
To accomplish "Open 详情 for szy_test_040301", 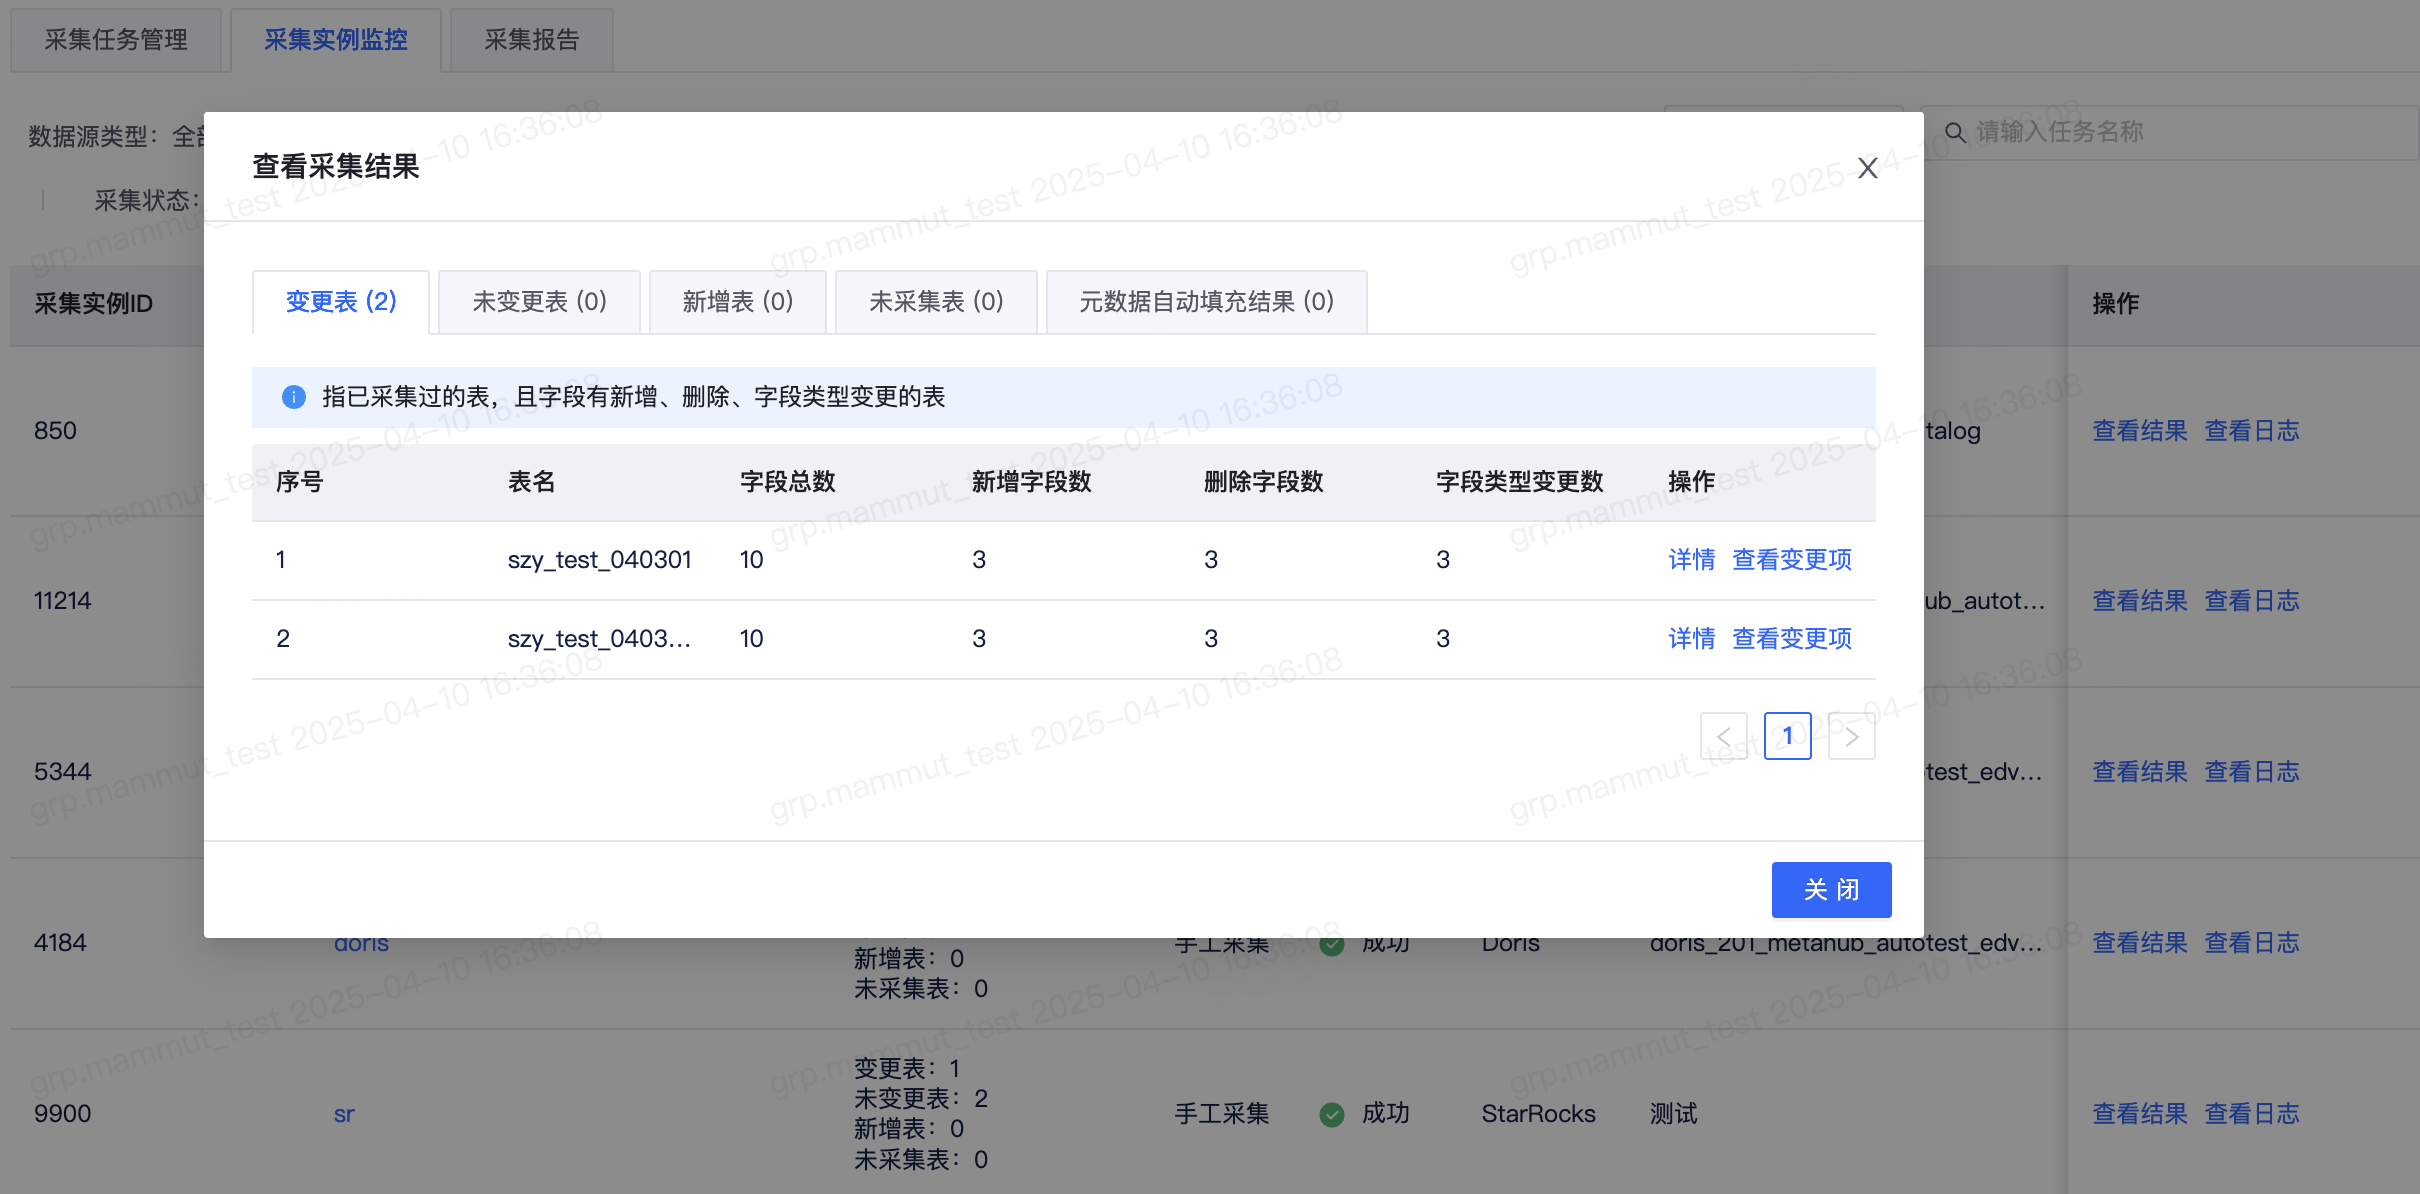I will click(1692, 560).
